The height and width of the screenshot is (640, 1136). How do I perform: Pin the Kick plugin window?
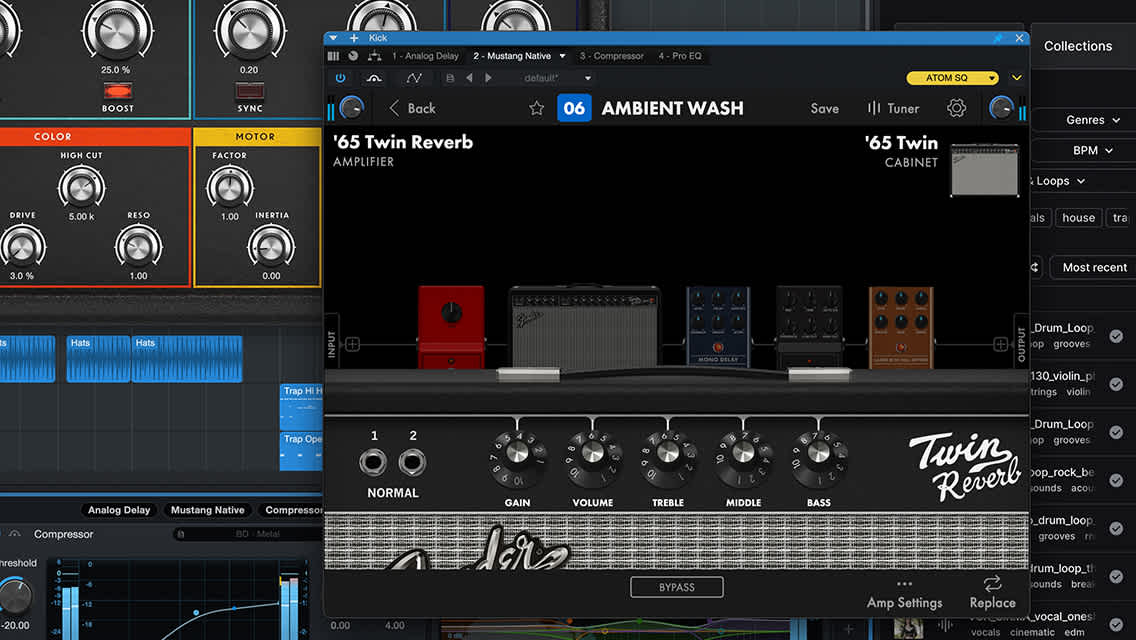(x=998, y=38)
